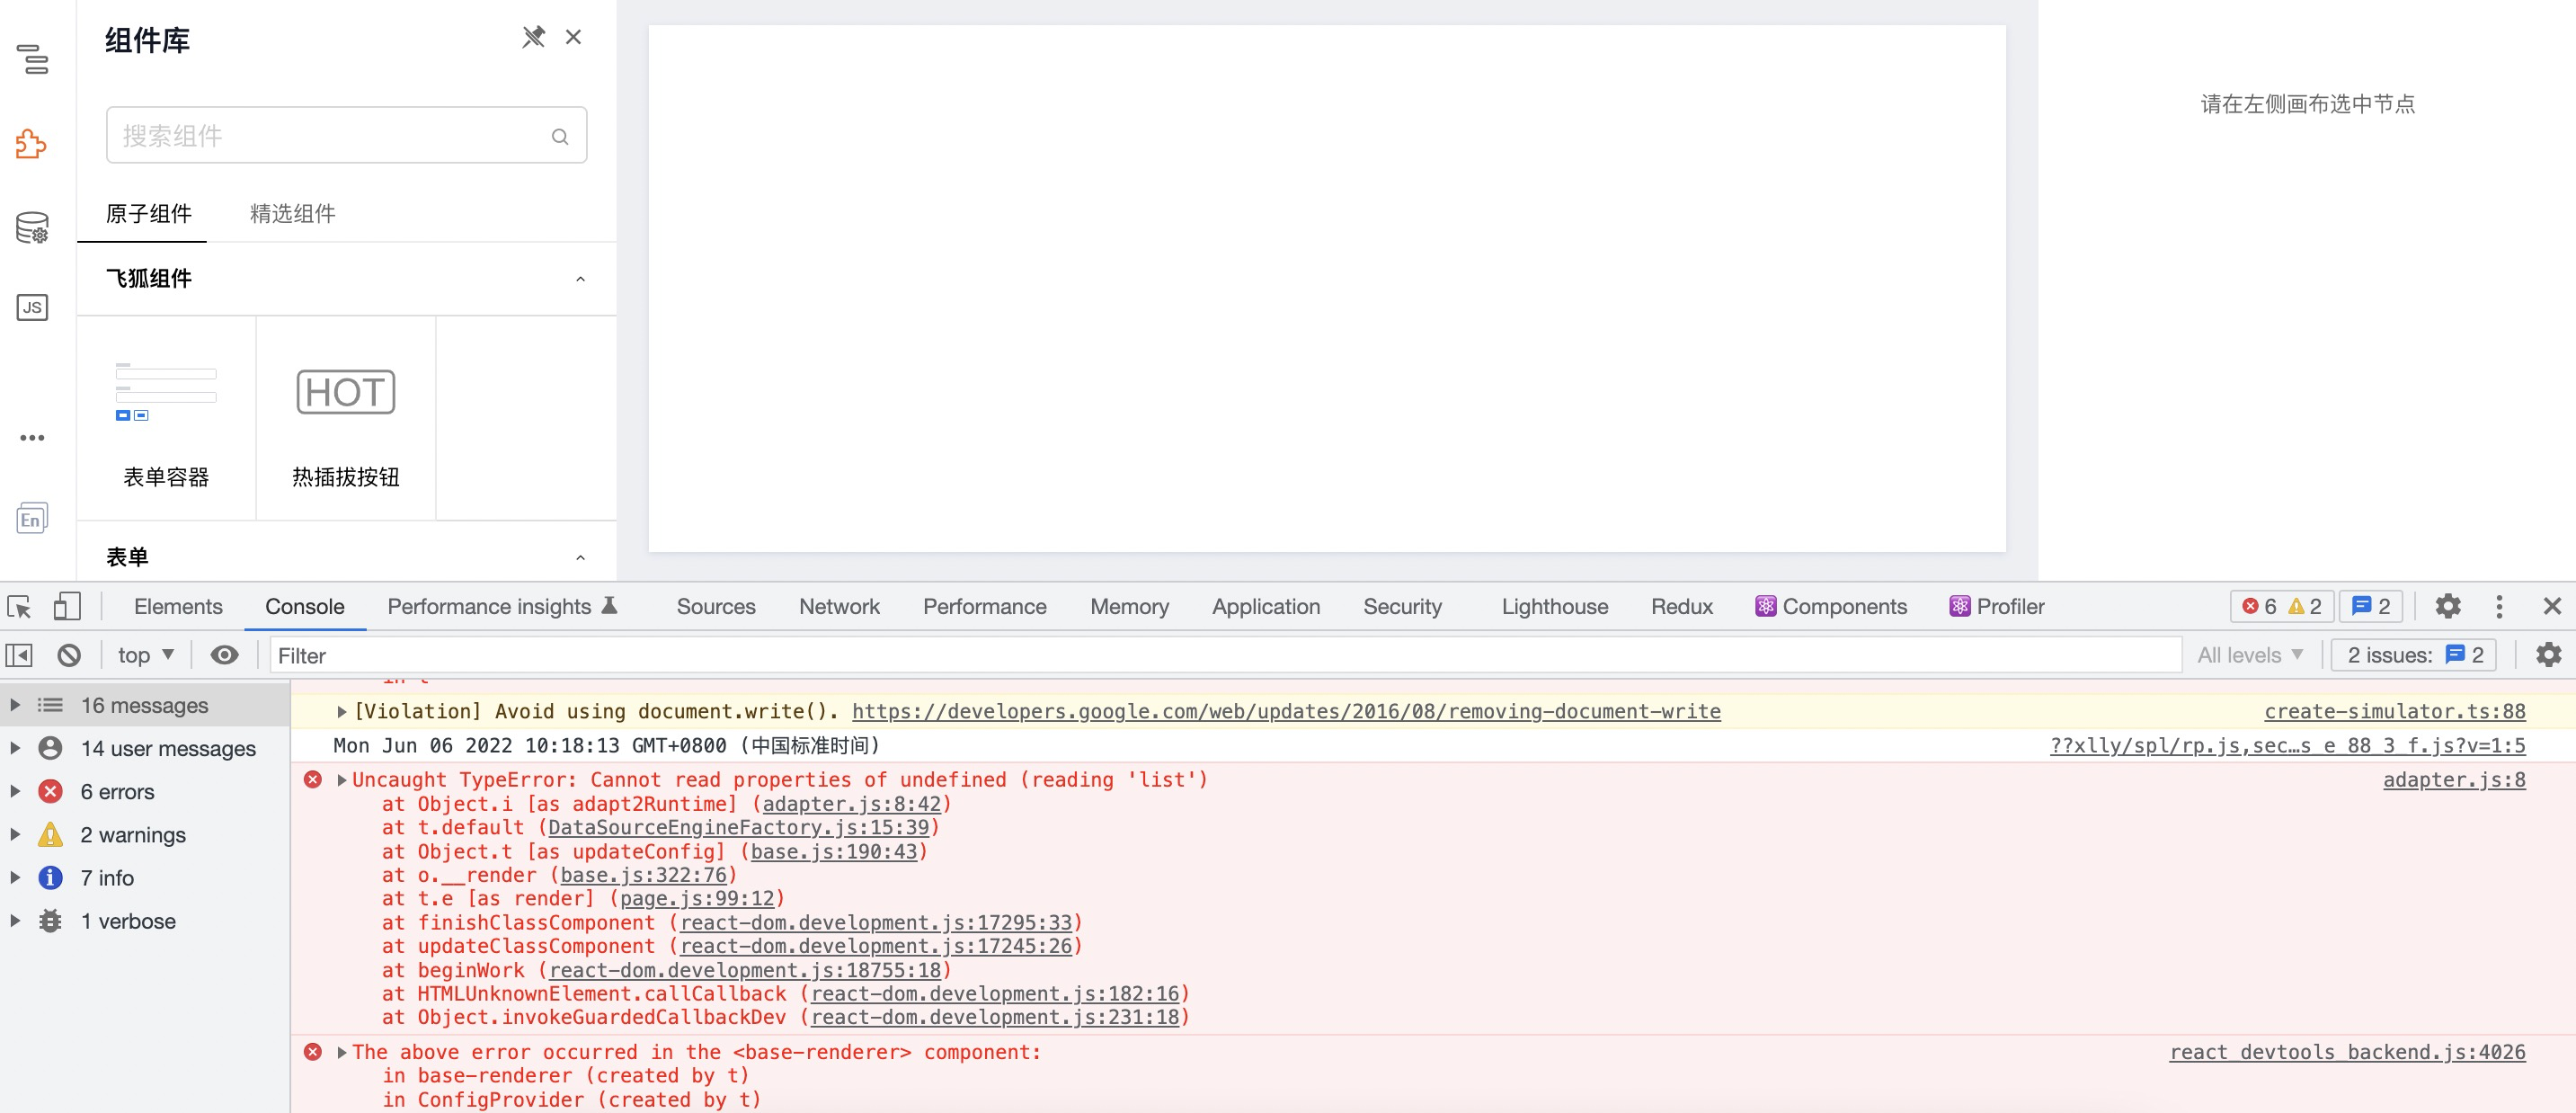The image size is (2576, 1113).
Task: Pin the 组件库 panel with the pin icon
Action: click(x=535, y=36)
